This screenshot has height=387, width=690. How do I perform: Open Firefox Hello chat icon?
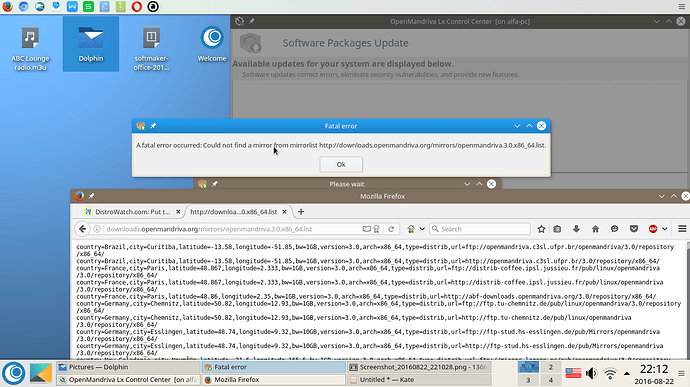pos(614,229)
